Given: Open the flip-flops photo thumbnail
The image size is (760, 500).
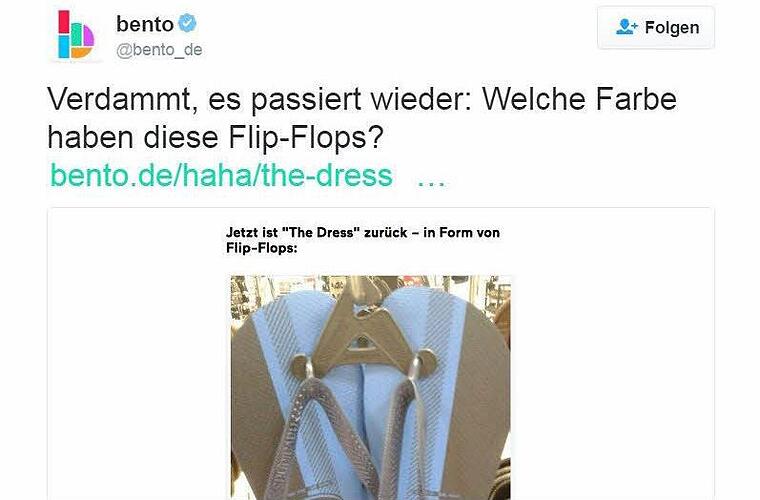Looking at the screenshot, I should [x=371, y=388].
